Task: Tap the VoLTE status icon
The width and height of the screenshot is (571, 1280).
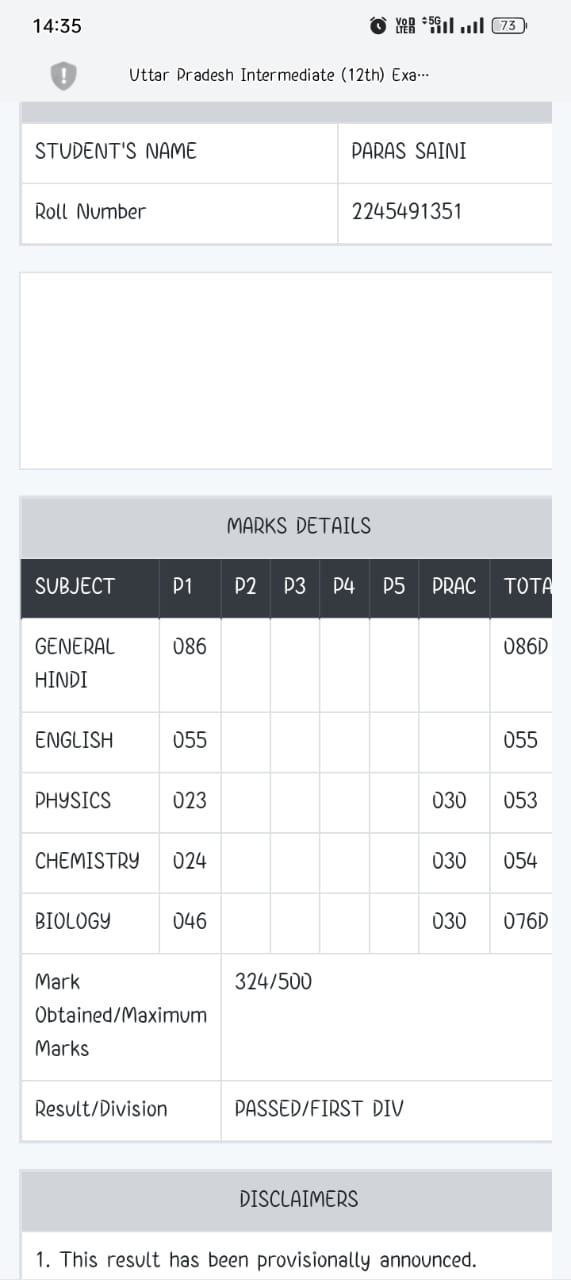Action: click(405, 26)
